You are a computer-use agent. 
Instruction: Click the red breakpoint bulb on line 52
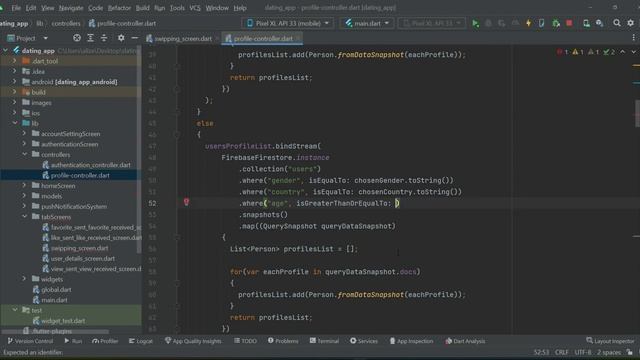click(186, 202)
